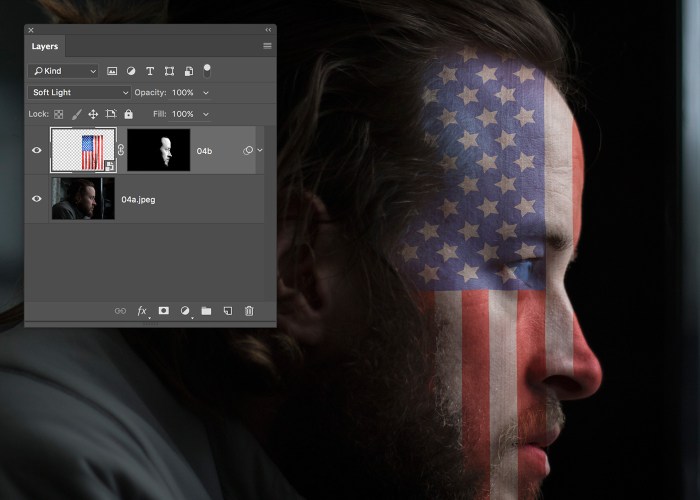This screenshot has height=500, width=700.
Task: Open the Kind filter dropdown
Action: tap(63, 71)
